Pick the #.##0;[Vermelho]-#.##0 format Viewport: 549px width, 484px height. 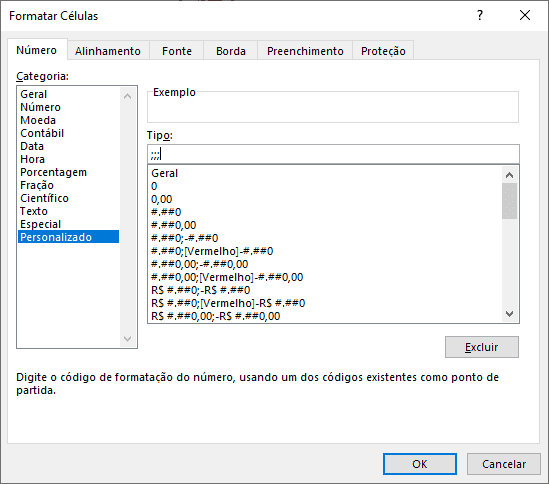click(x=212, y=251)
